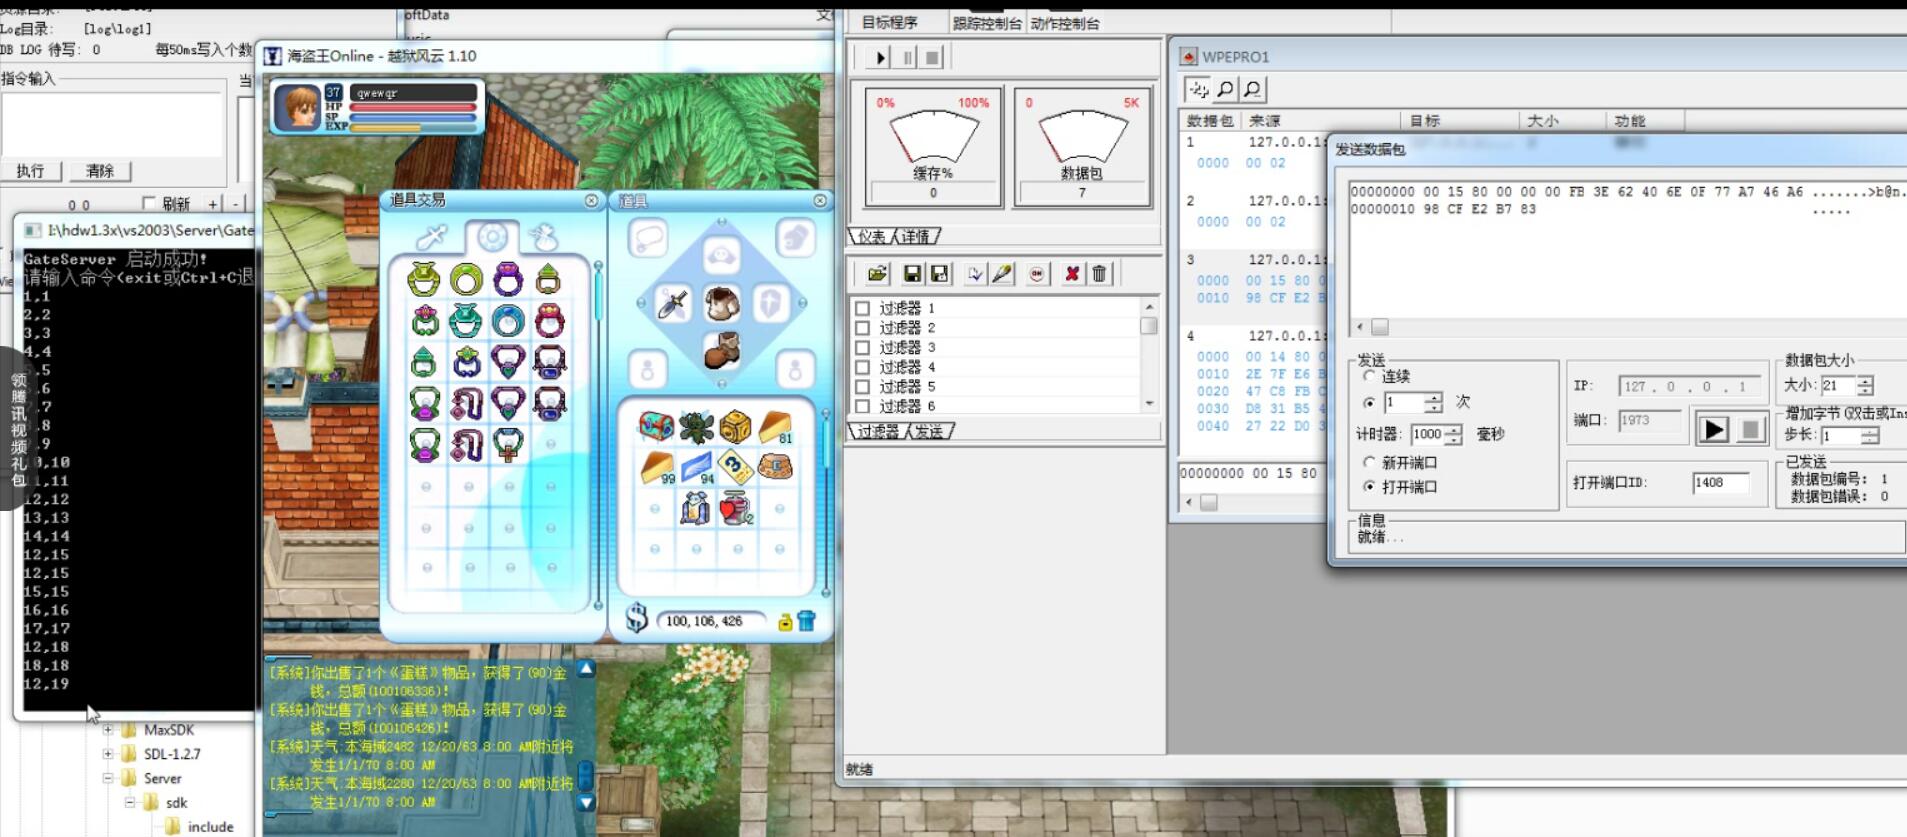1907x837 pixels.
Task: Check the 过滤器 1 checkbox
Action: click(x=862, y=308)
